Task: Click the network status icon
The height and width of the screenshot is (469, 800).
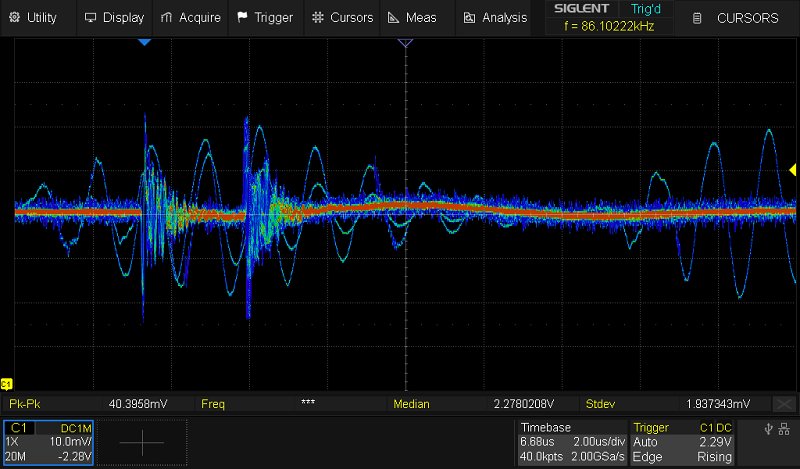Action: coord(786,431)
